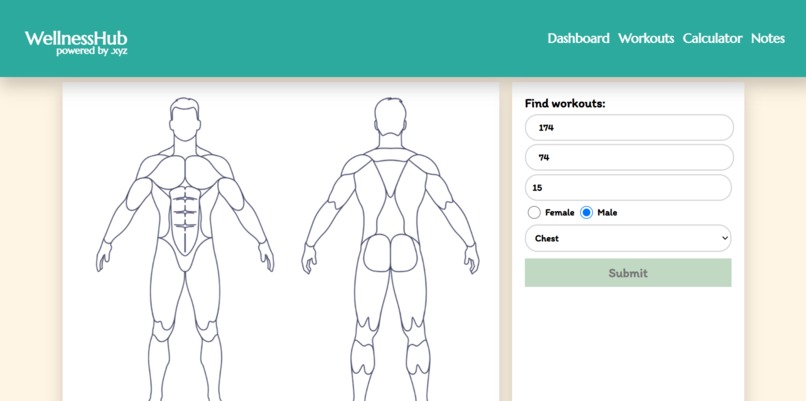
Task: Click the field containing 74
Action: pos(629,157)
